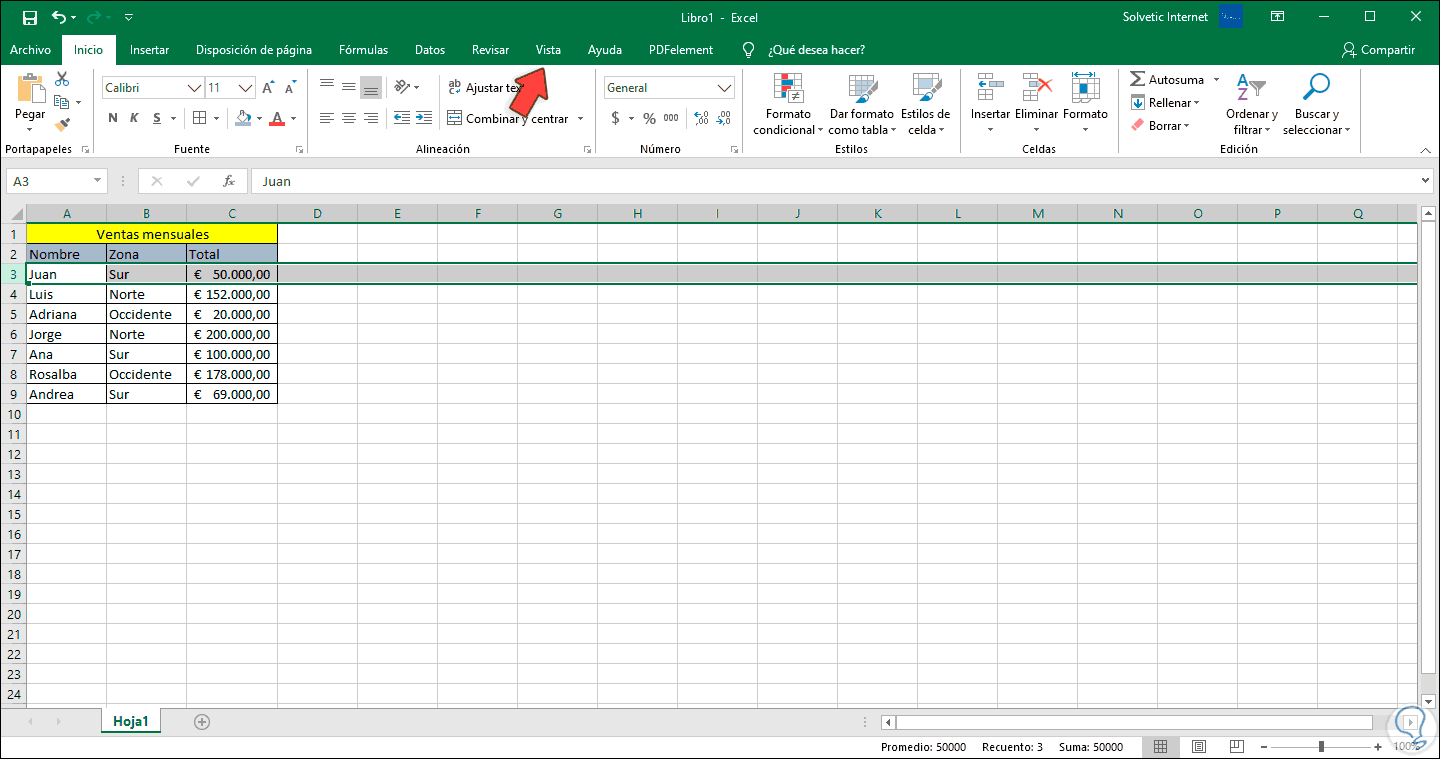Select the Hoja1 sheet tab

click(130, 721)
